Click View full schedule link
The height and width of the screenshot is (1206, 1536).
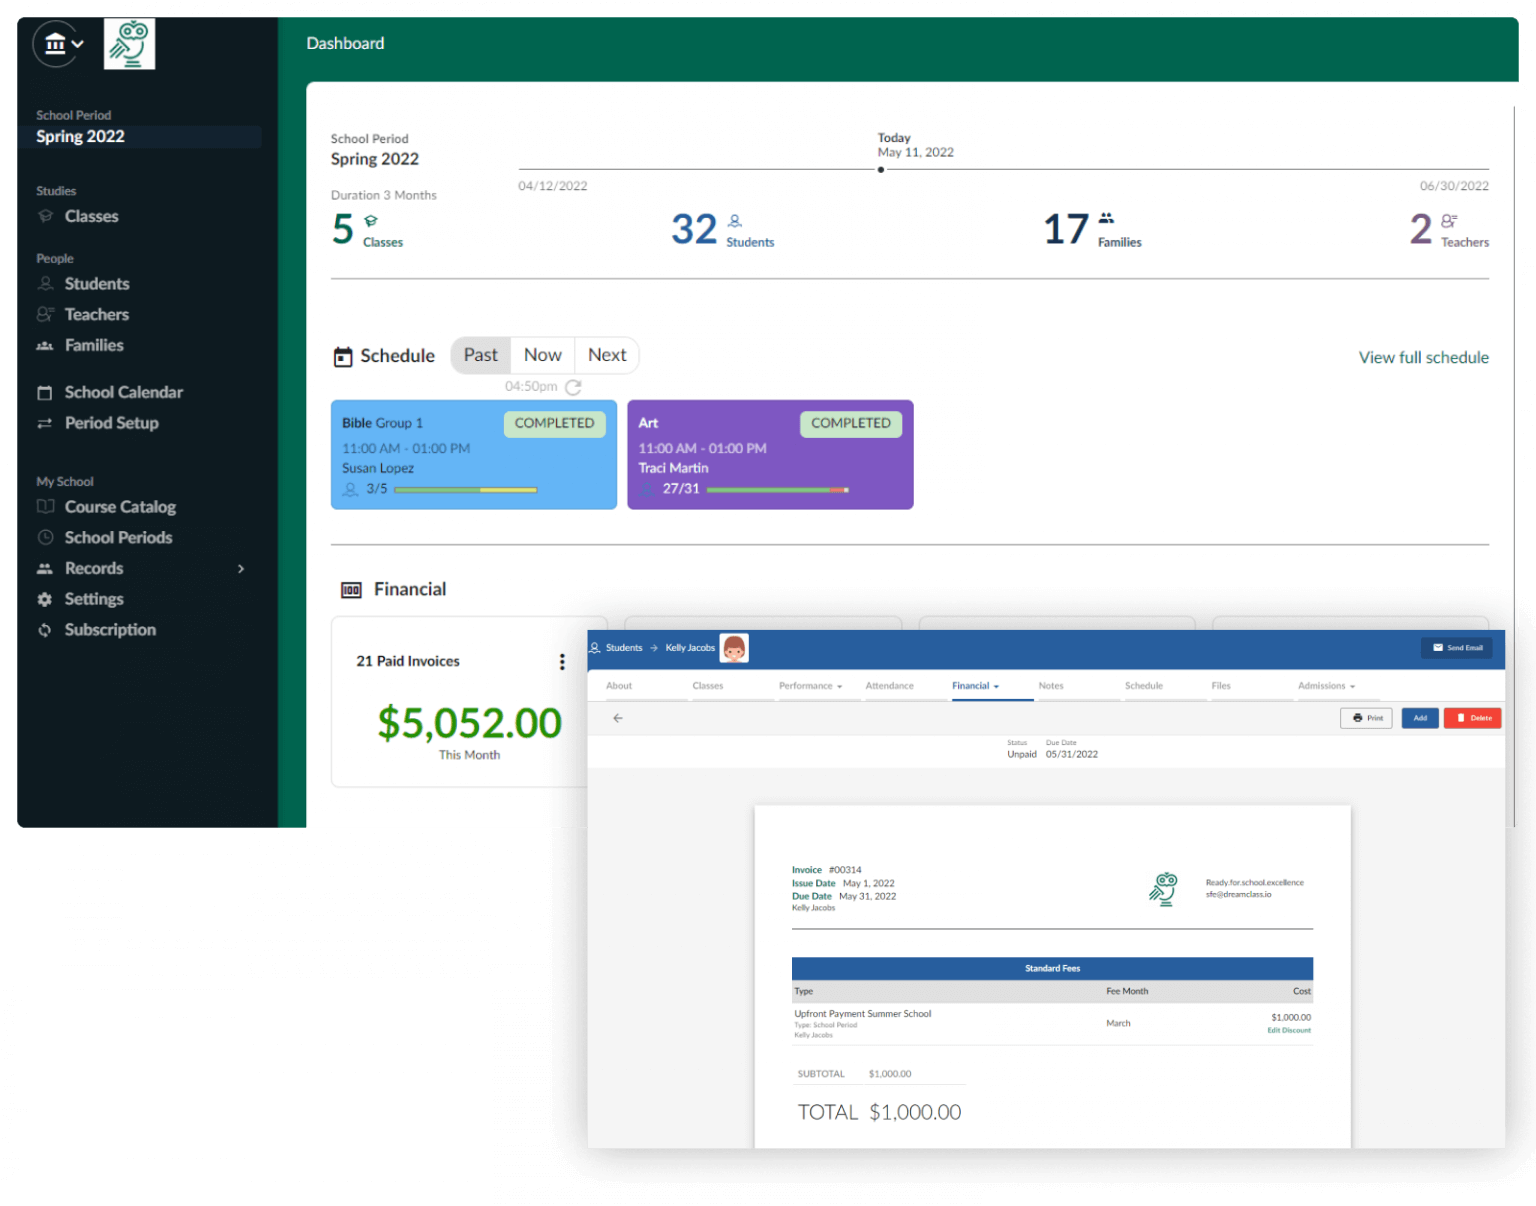point(1423,357)
